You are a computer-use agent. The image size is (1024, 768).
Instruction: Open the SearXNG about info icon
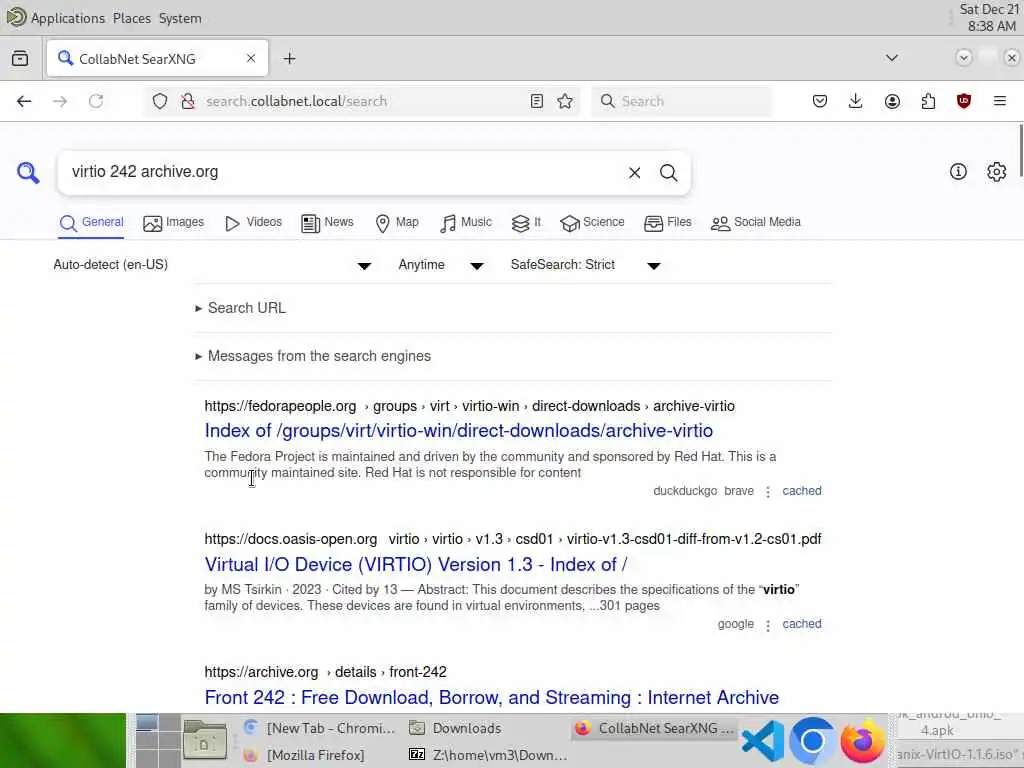[x=958, y=172]
